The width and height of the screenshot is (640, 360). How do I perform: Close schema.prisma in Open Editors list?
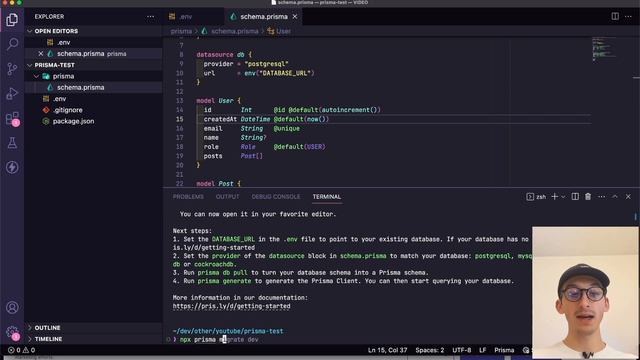[x=41, y=53]
